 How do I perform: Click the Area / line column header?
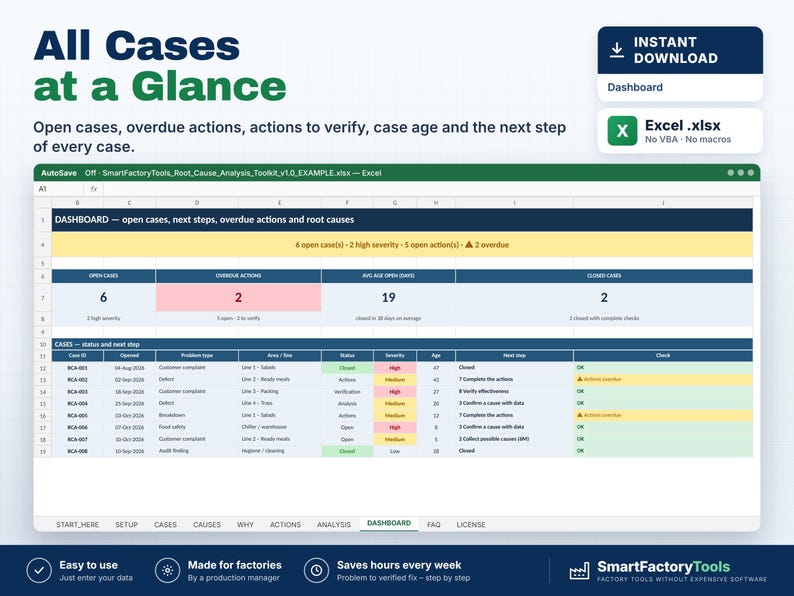click(x=280, y=355)
